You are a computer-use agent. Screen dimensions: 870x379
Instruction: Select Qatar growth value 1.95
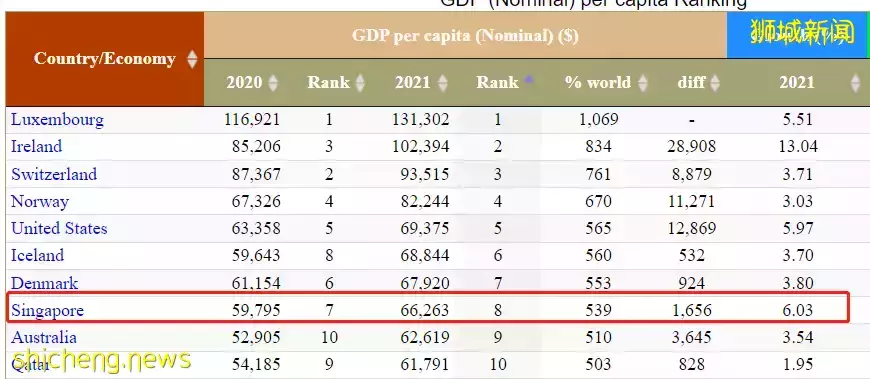(x=797, y=365)
